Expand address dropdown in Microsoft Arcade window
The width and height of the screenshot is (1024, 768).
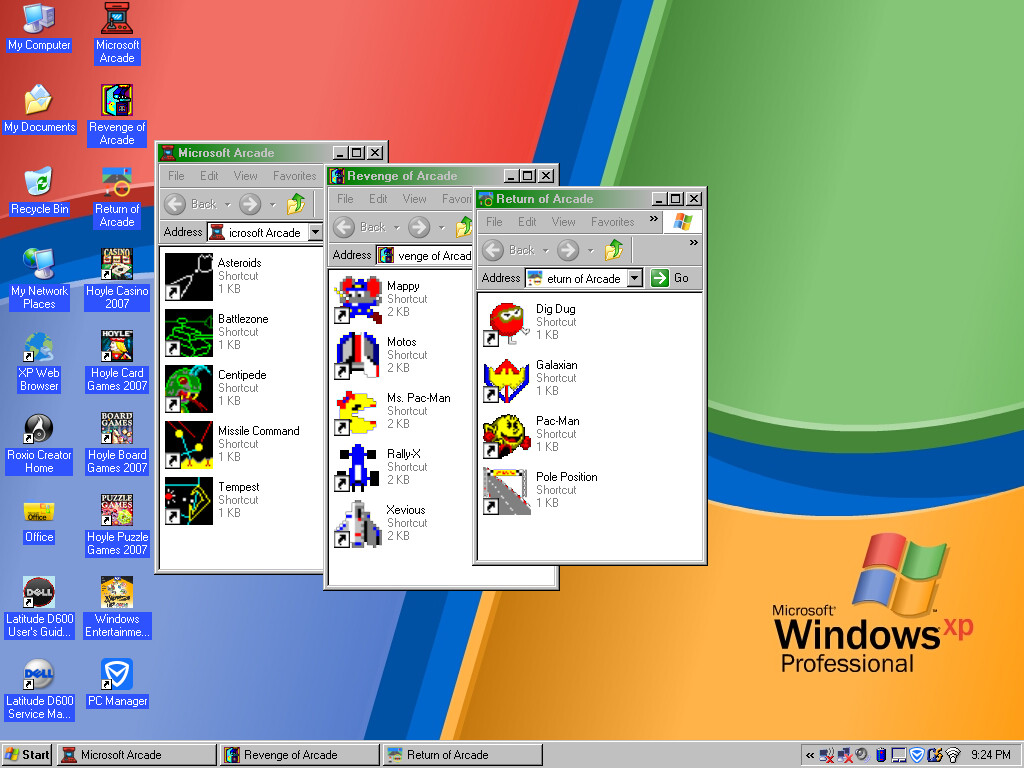[x=315, y=232]
